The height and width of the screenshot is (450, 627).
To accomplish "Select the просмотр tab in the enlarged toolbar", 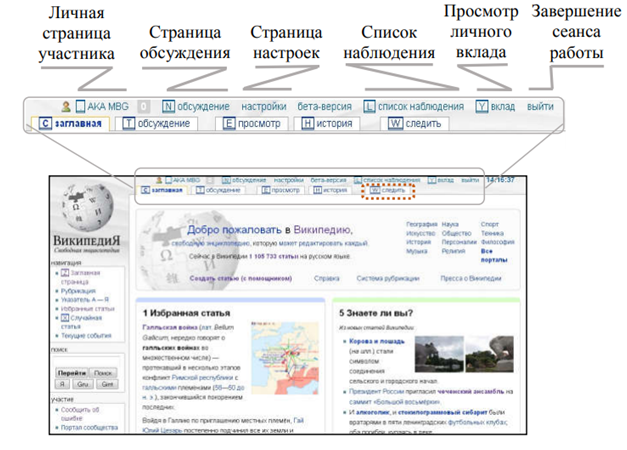I will pos(252,123).
